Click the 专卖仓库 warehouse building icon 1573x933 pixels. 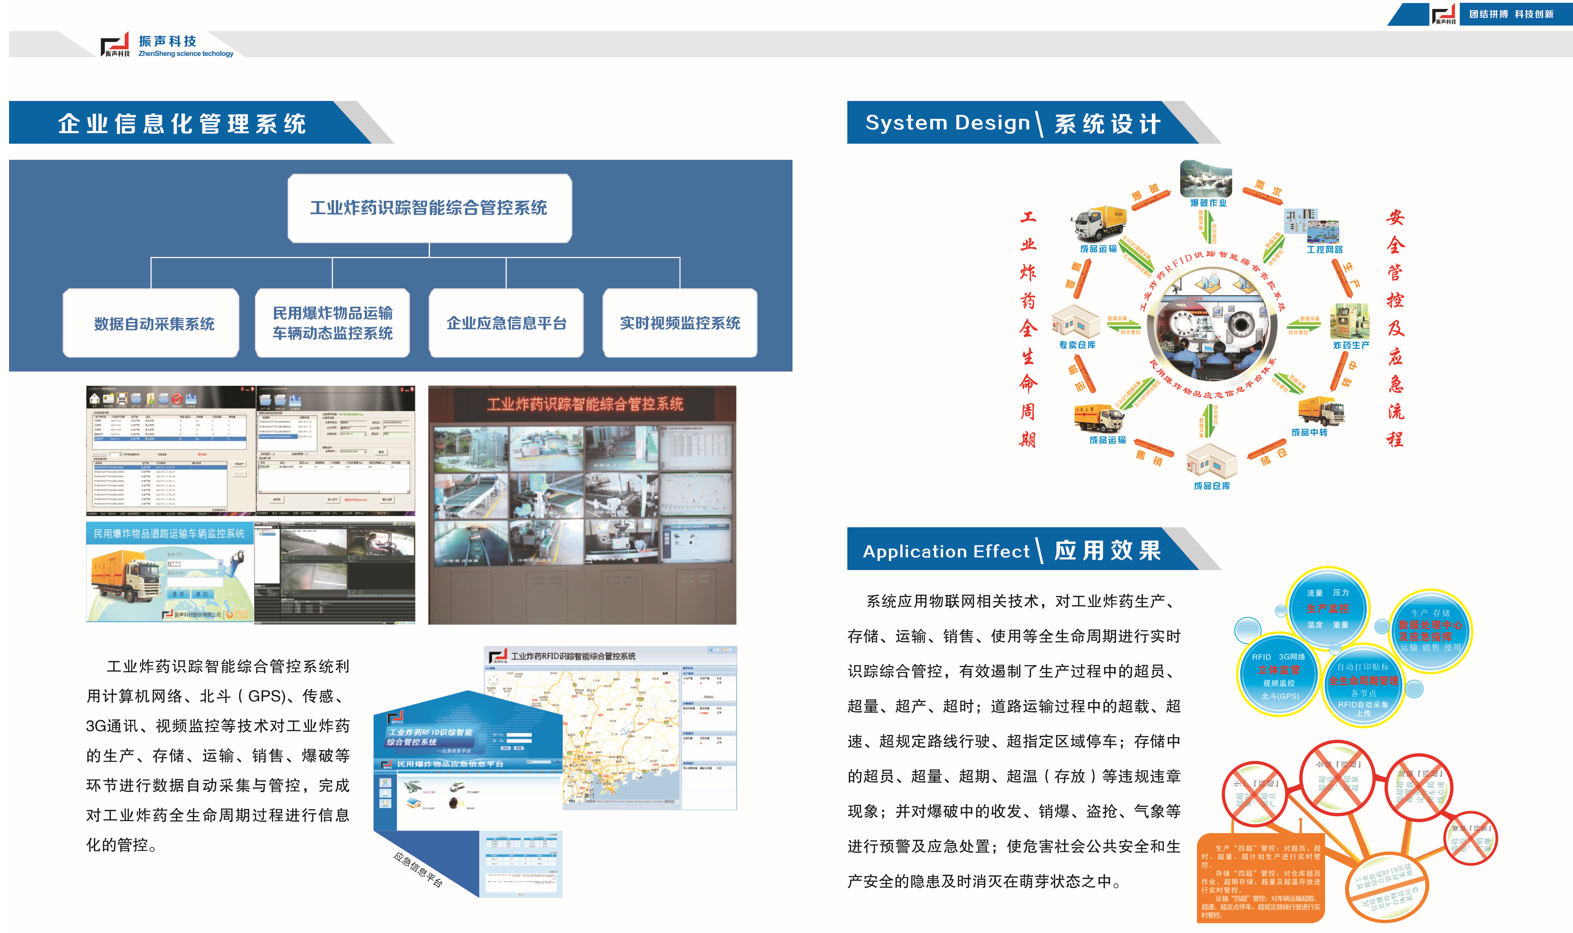pyautogui.click(x=1075, y=322)
